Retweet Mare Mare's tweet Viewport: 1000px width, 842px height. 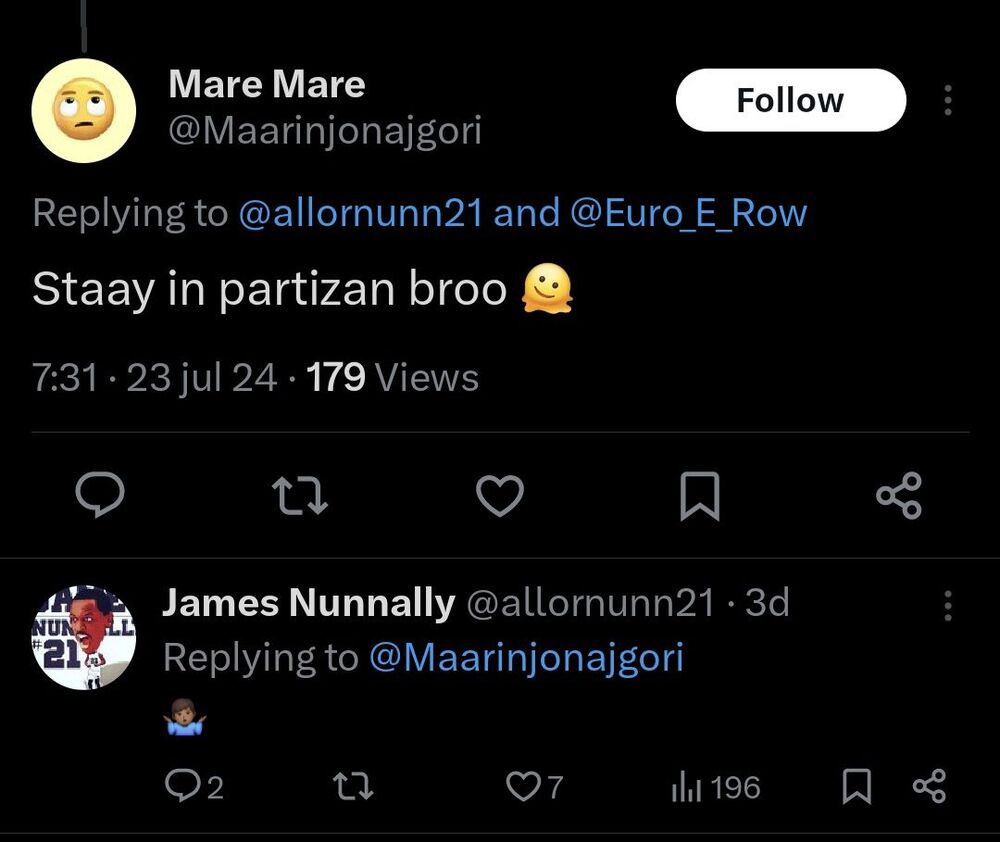point(299,494)
